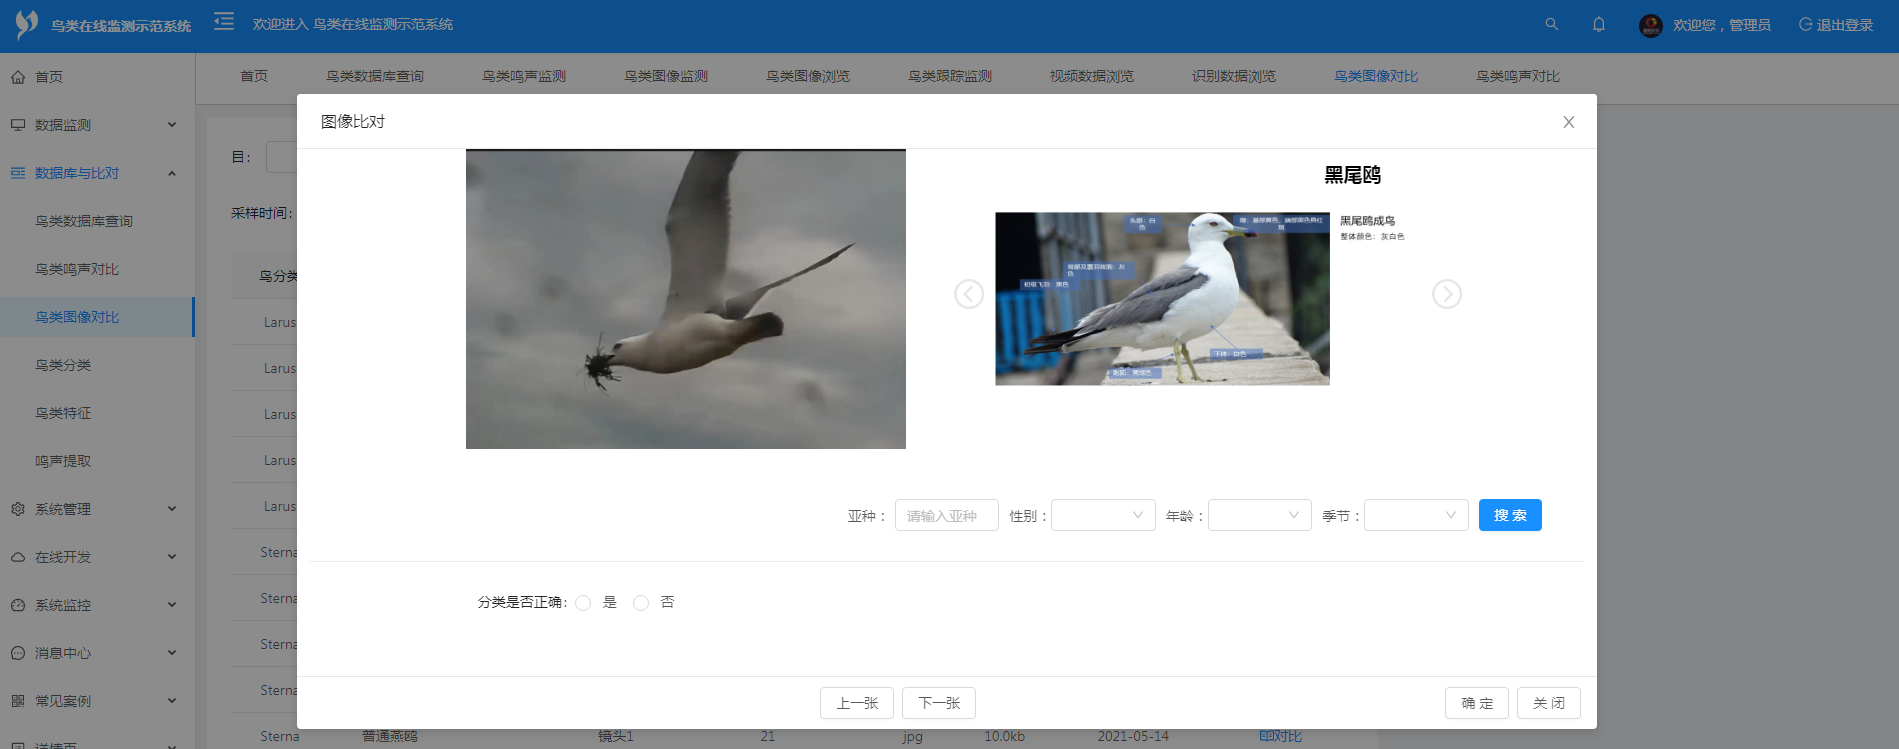Viewport: 1899px width, 749px height.
Task: Toggle the sidebar collapse menu icon
Action: click(224, 22)
